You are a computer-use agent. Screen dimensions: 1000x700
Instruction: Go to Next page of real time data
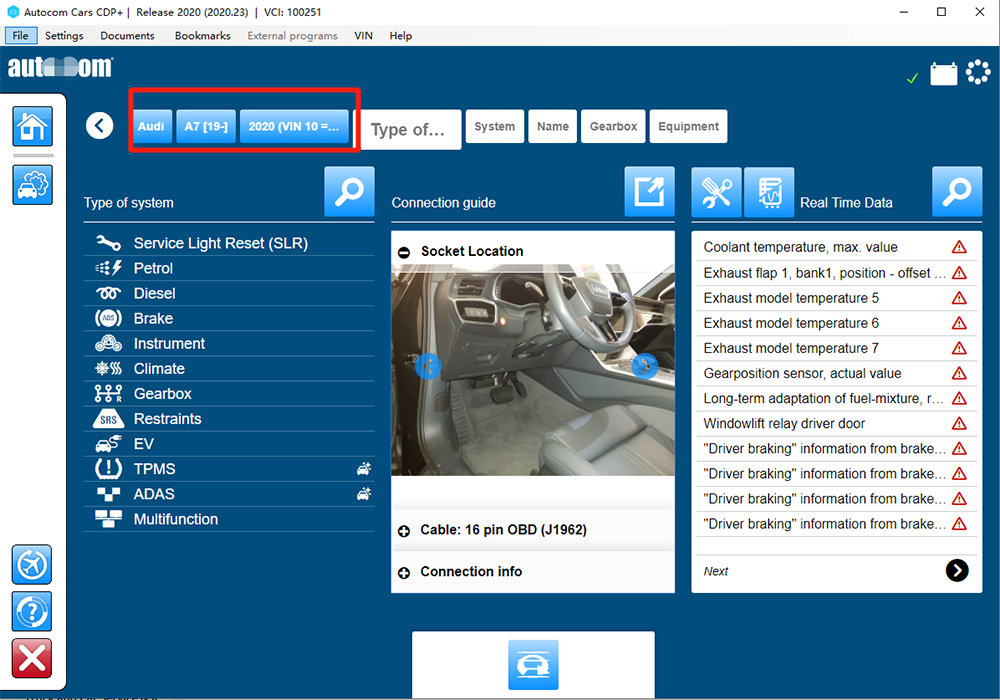(957, 571)
